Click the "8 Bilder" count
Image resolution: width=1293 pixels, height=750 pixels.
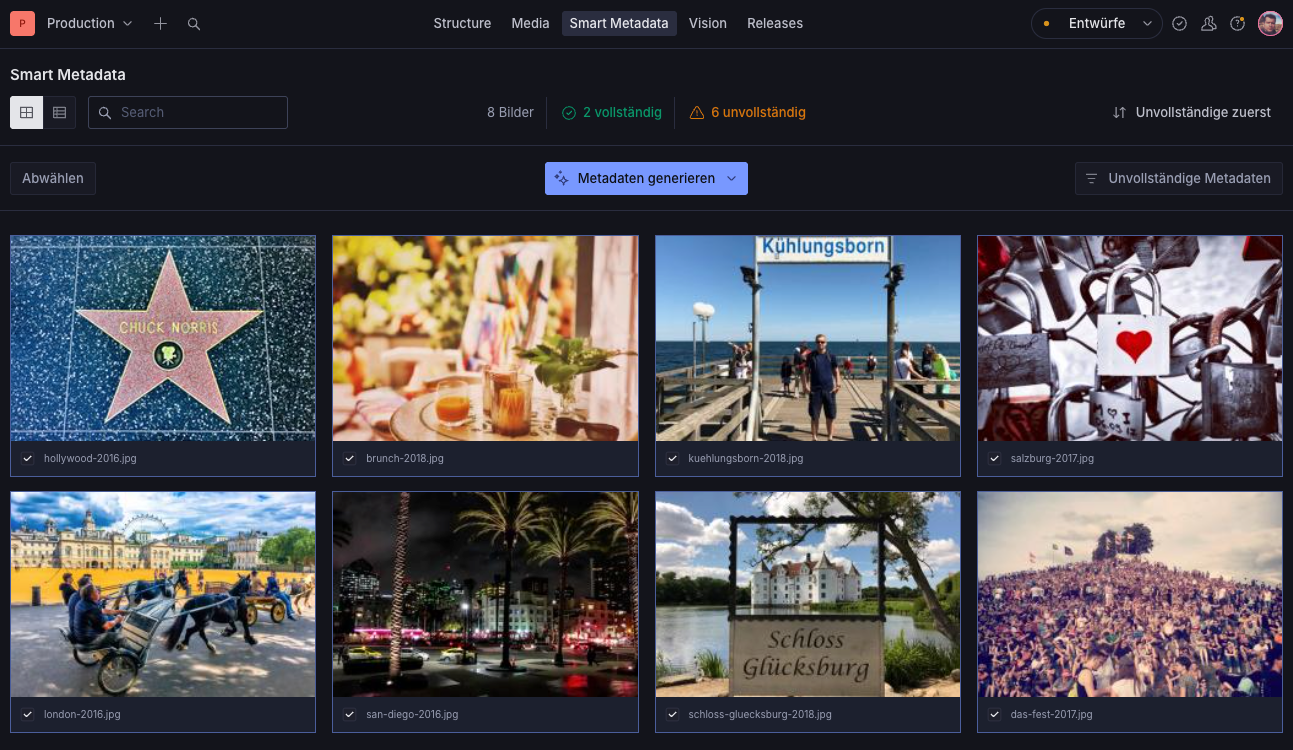click(510, 112)
